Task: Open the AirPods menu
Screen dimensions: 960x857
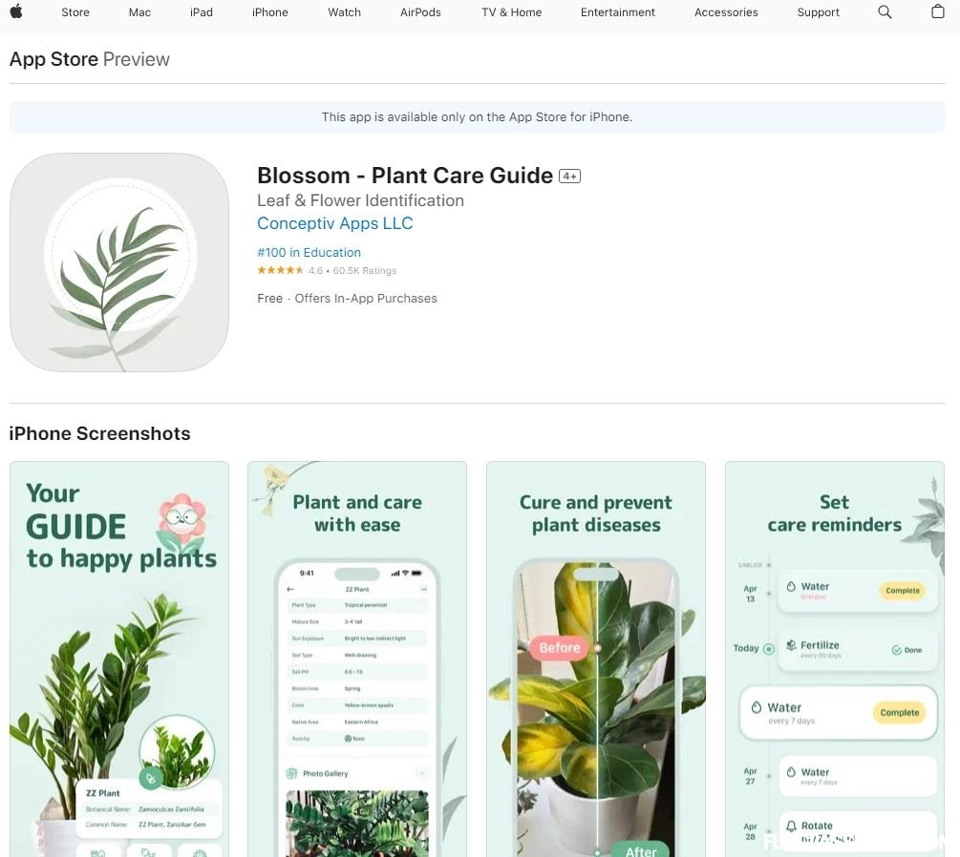Action: tap(421, 12)
